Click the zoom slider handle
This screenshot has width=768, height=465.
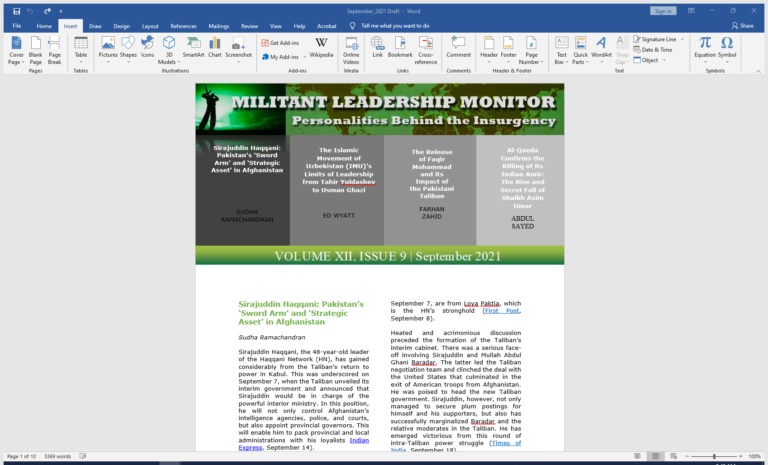[x=714, y=456]
